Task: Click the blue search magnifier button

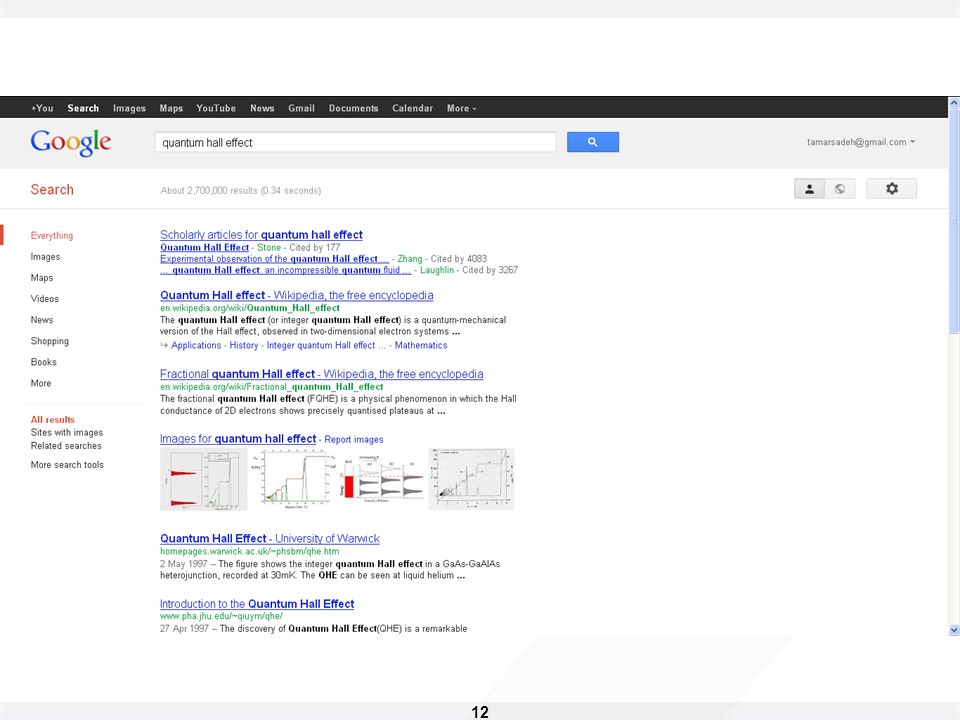Action: coord(592,142)
